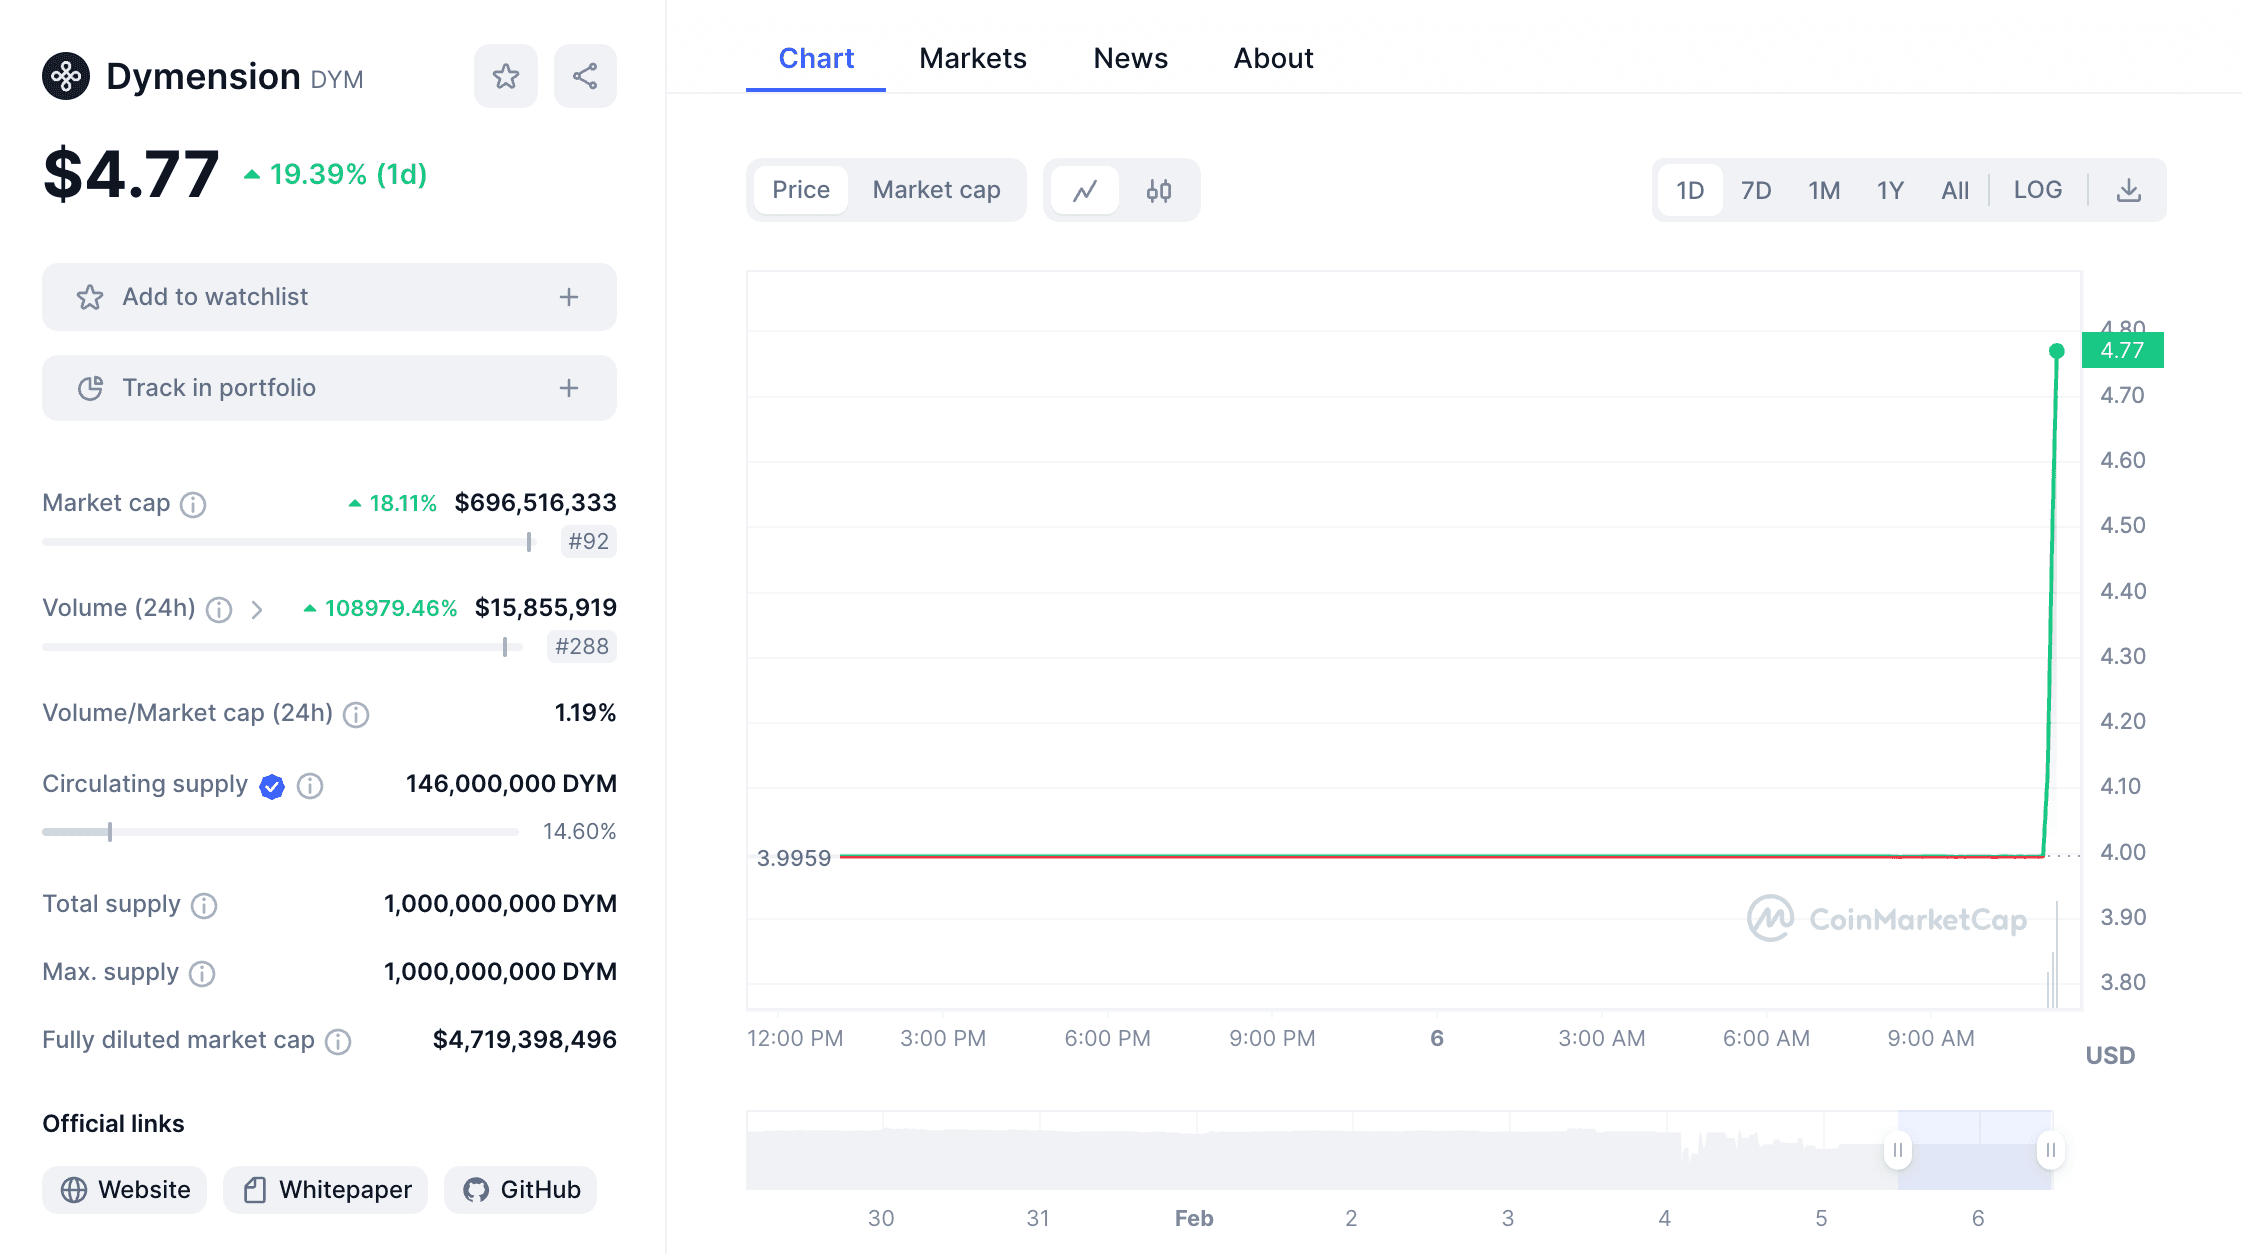
Task: Open the official Website link
Action: [125, 1190]
